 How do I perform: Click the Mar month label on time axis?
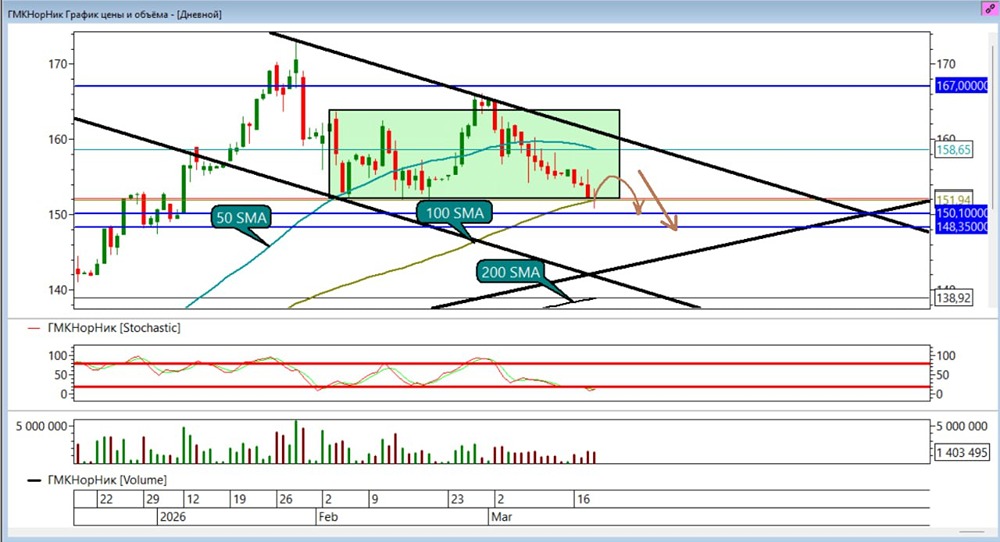tap(501, 516)
